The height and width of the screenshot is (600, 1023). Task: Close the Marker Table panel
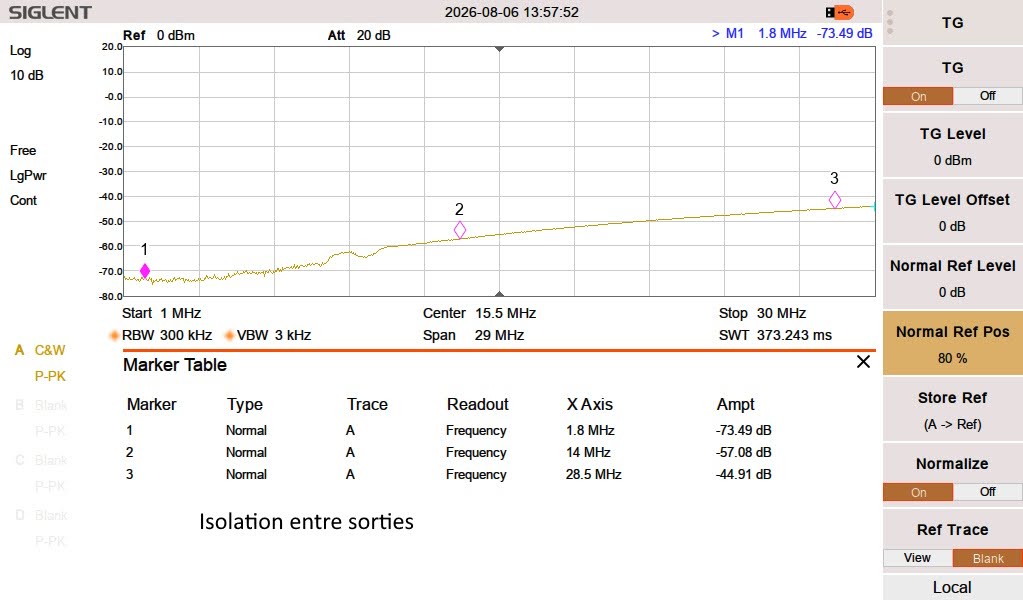(863, 362)
